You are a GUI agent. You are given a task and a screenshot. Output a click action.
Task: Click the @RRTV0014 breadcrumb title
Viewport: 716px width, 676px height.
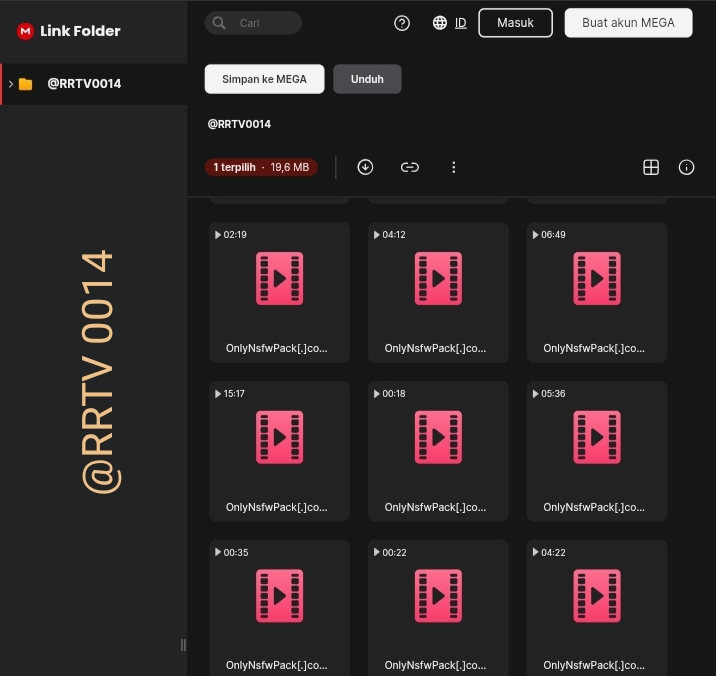[239, 124]
